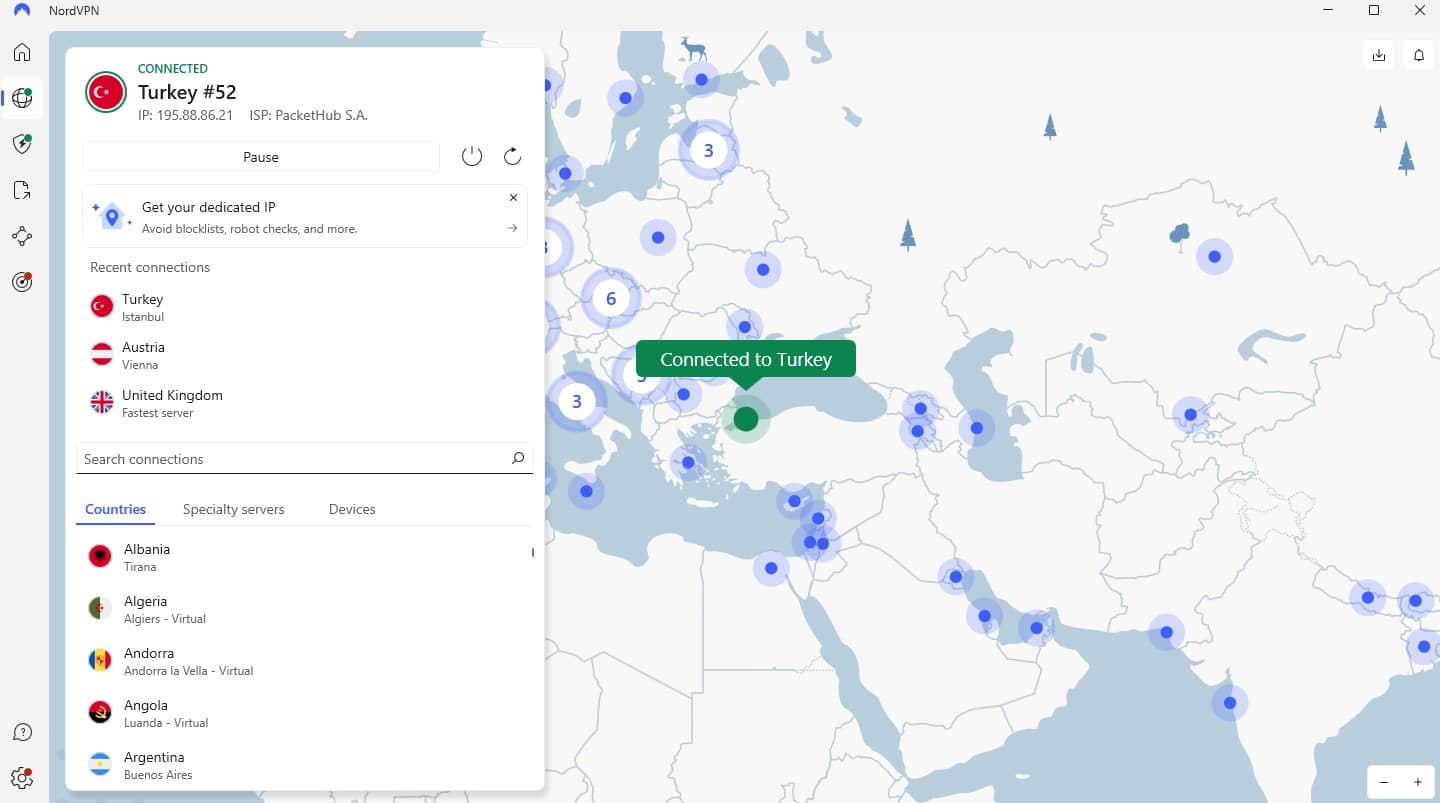Open settings gear icon

[x=22, y=777]
